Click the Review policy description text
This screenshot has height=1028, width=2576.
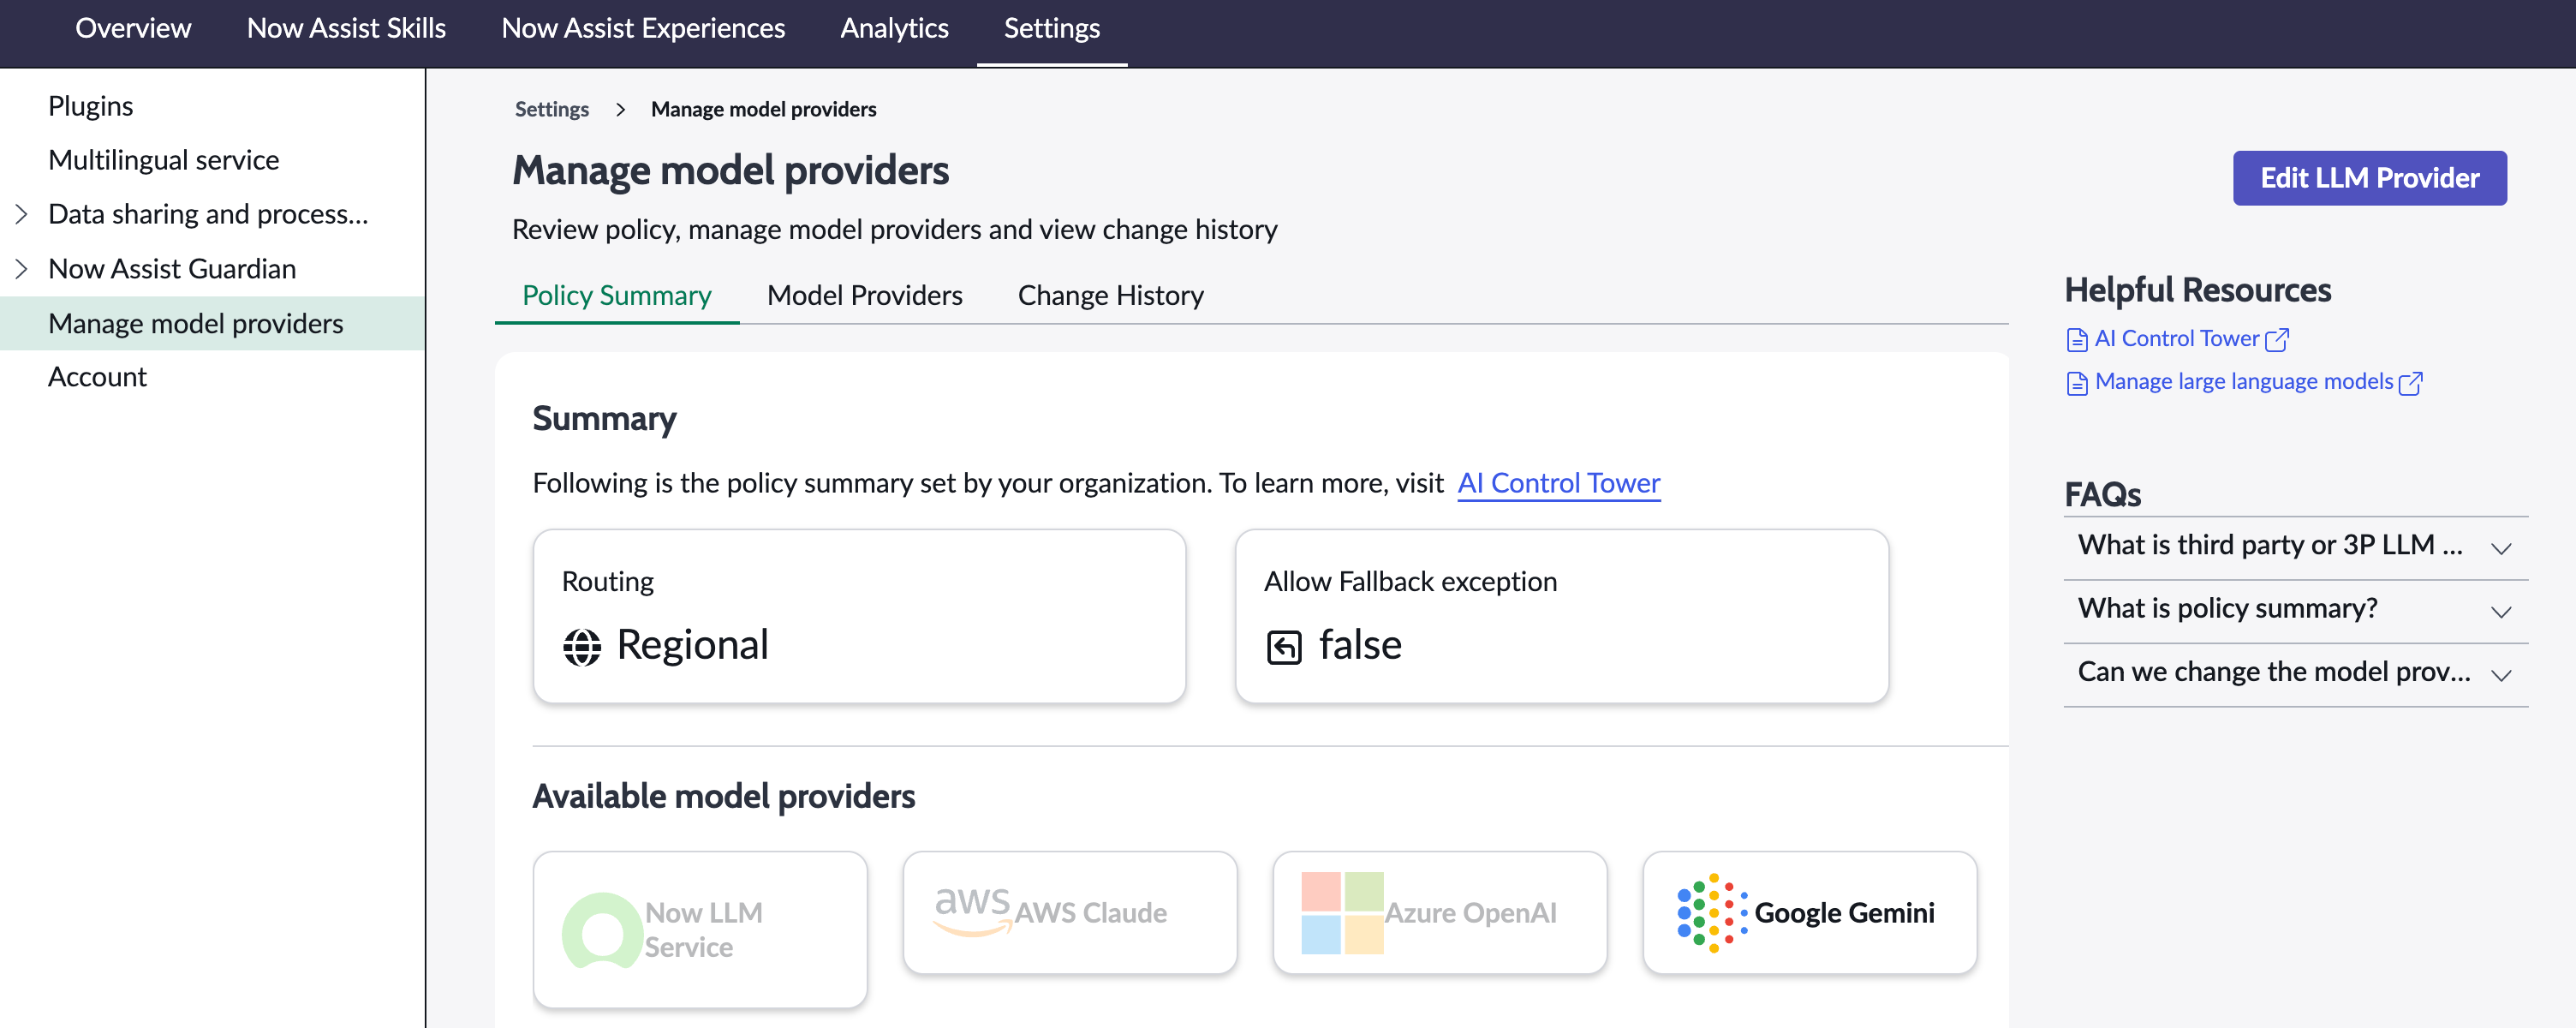pos(894,230)
